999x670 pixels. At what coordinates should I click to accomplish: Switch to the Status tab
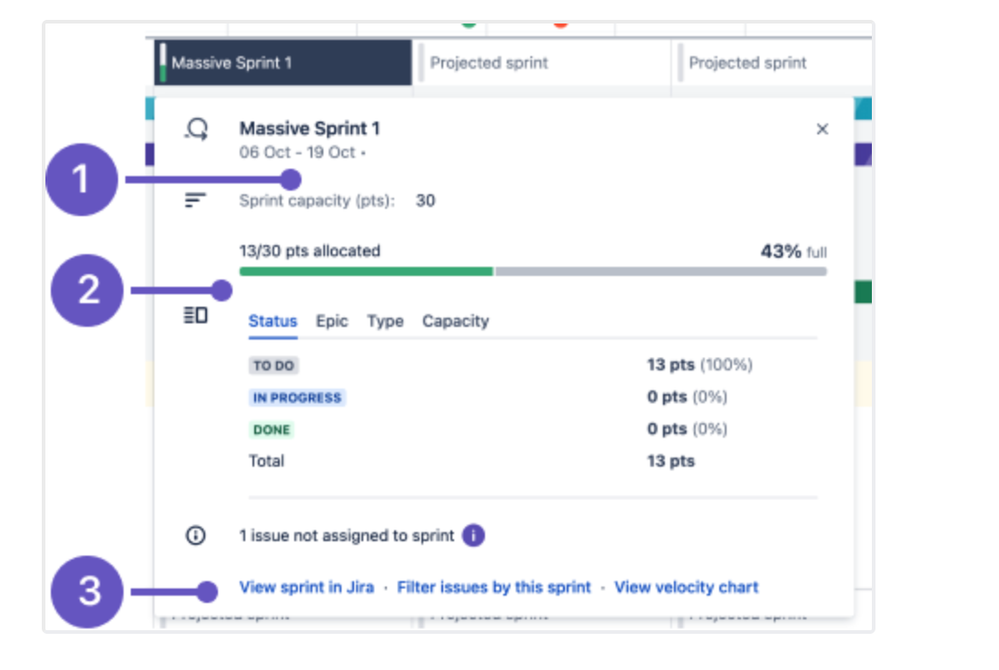point(273,321)
